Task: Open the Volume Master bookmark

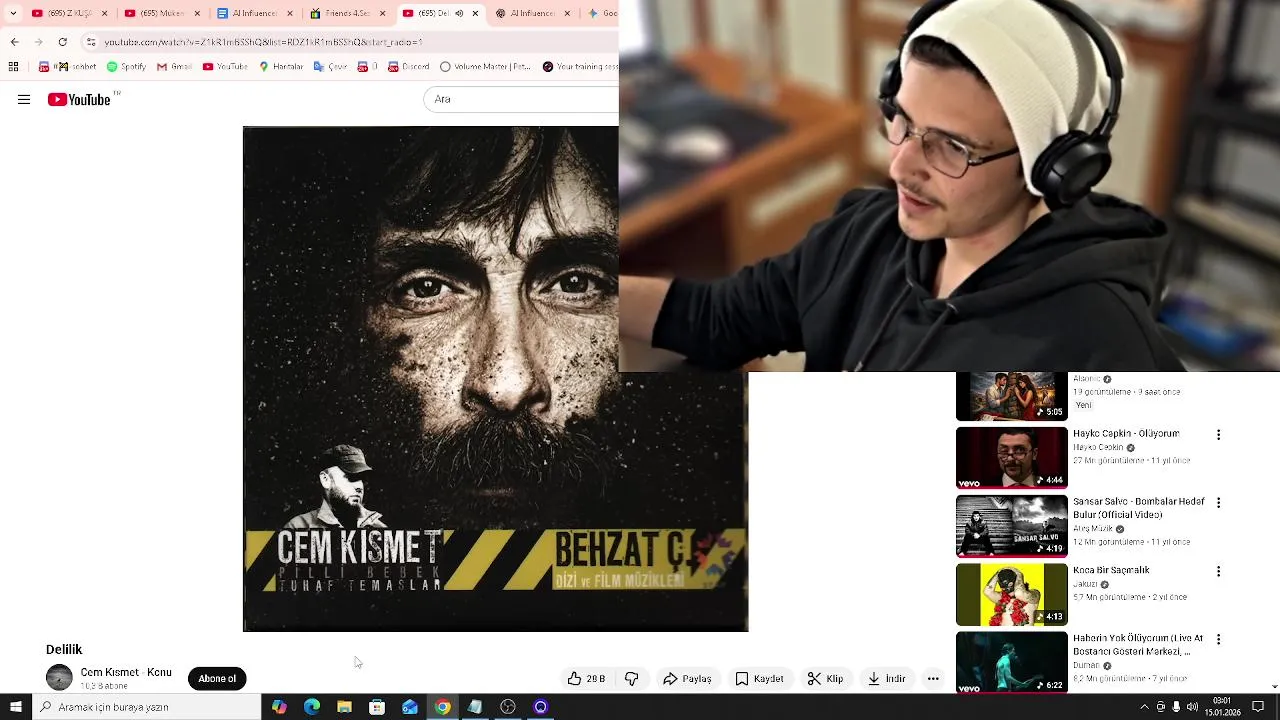Action: pyautogui.click(x=485, y=67)
